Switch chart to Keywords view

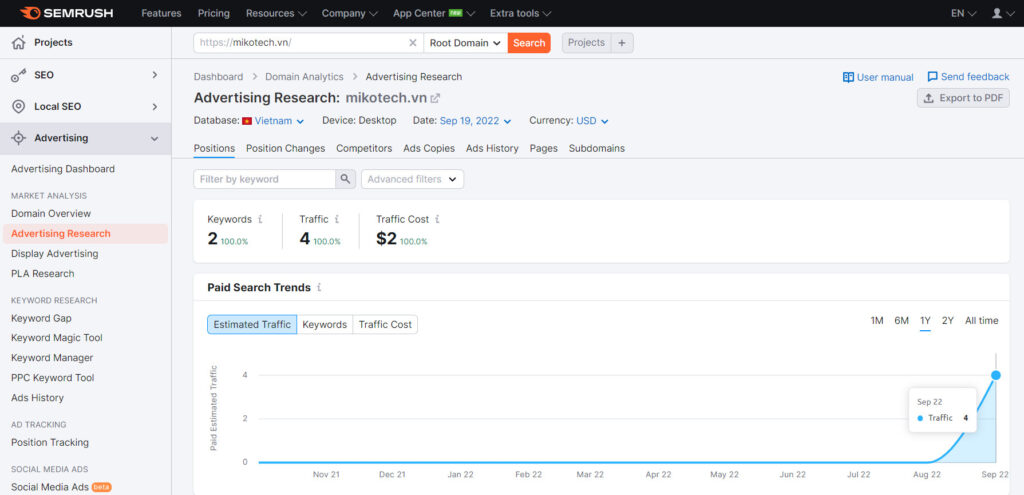point(325,325)
